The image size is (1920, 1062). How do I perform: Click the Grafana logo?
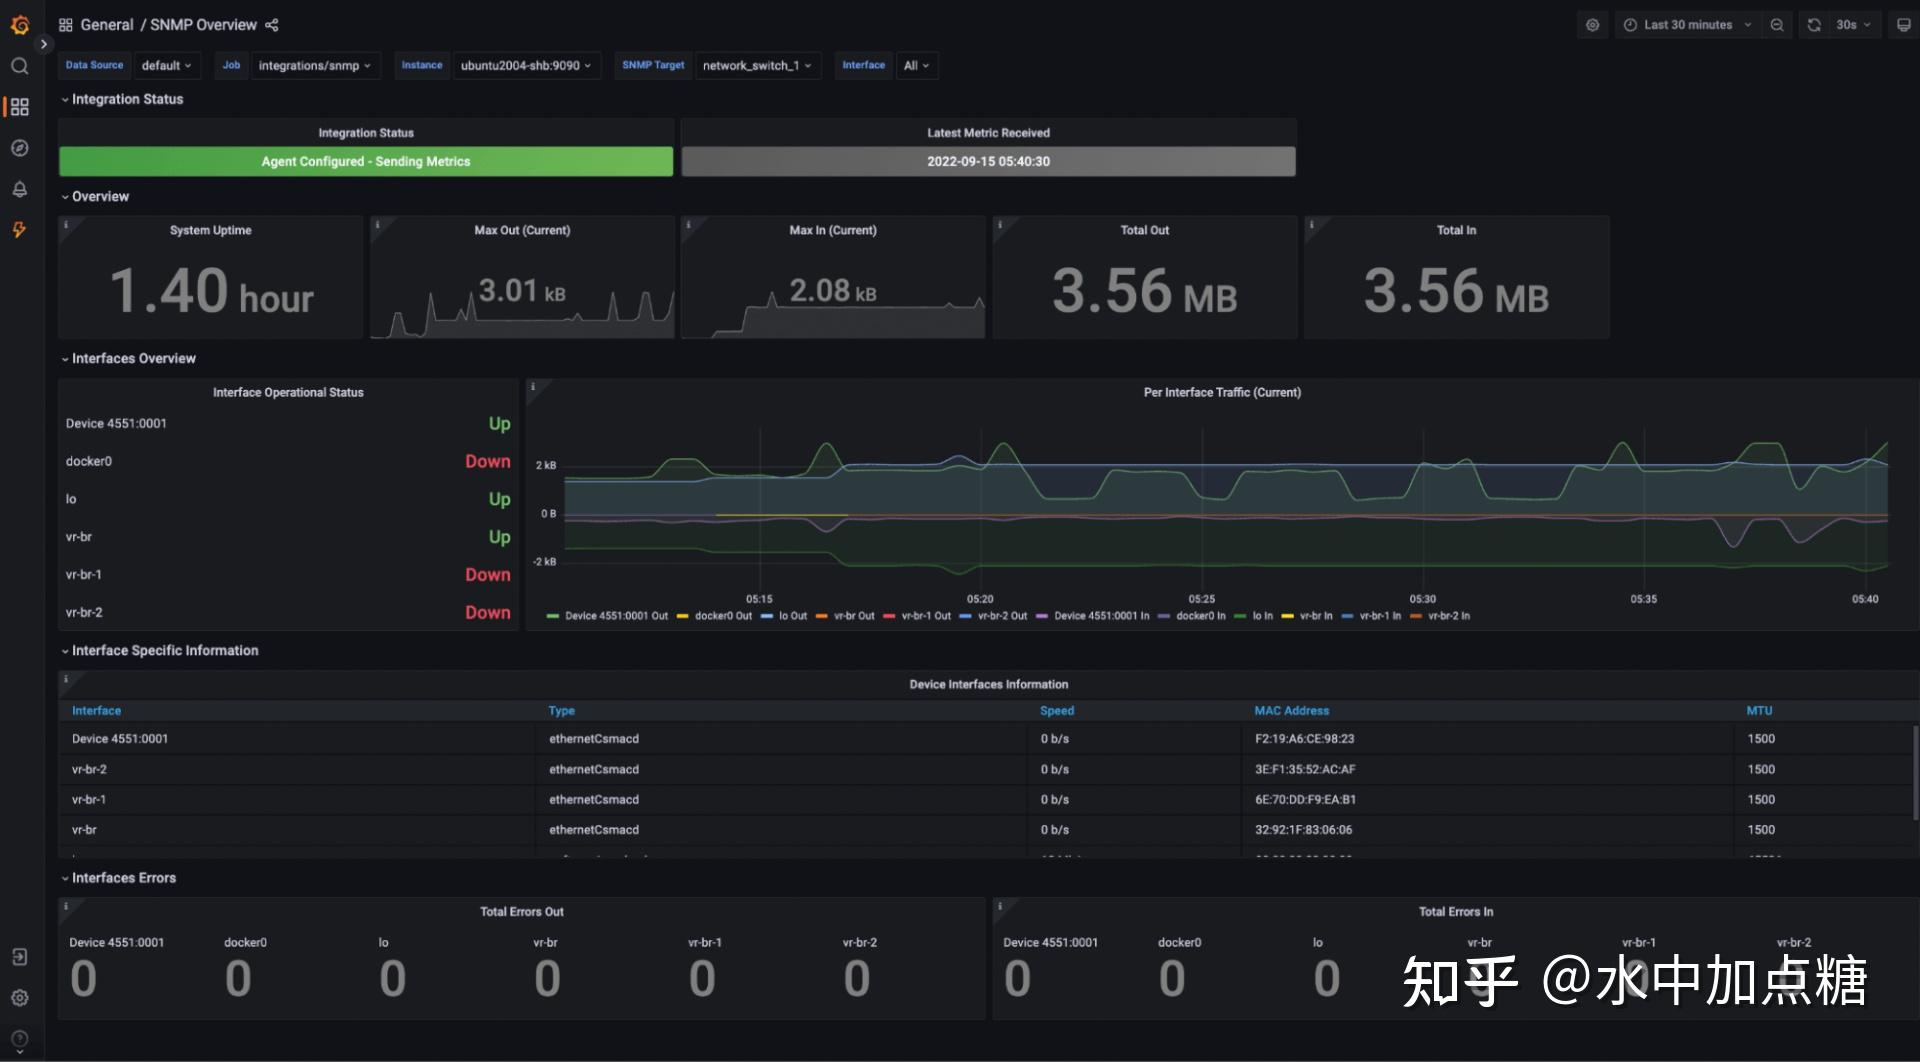(20, 25)
